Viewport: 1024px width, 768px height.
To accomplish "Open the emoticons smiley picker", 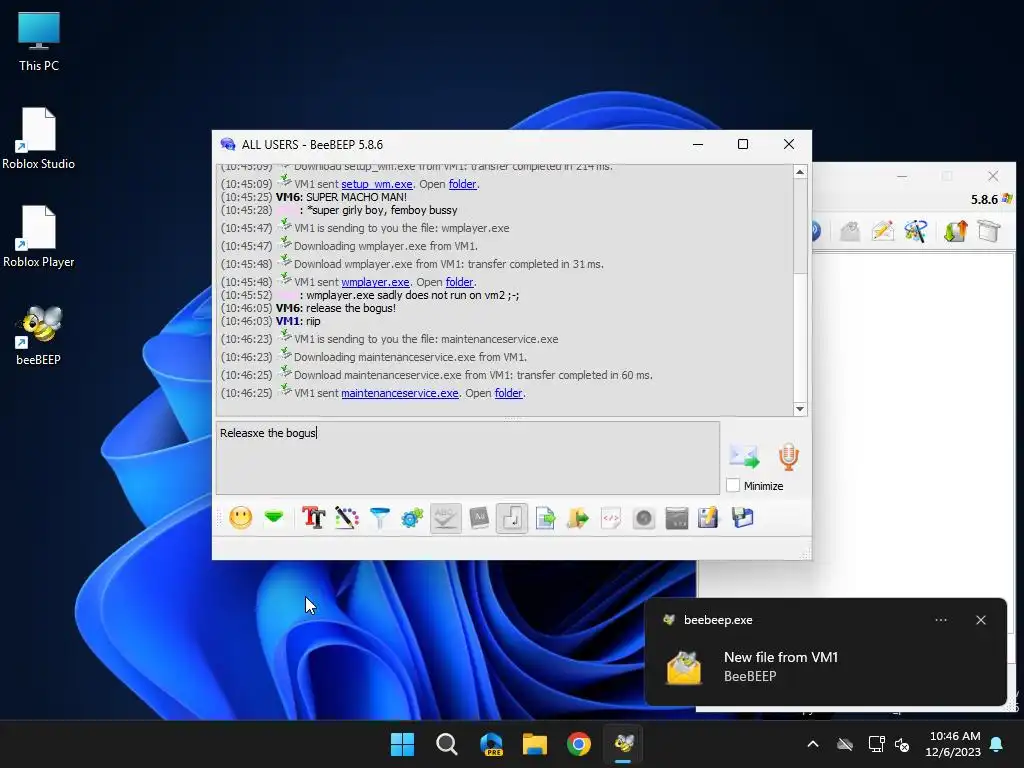I will pyautogui.click(x=240, y=519).
